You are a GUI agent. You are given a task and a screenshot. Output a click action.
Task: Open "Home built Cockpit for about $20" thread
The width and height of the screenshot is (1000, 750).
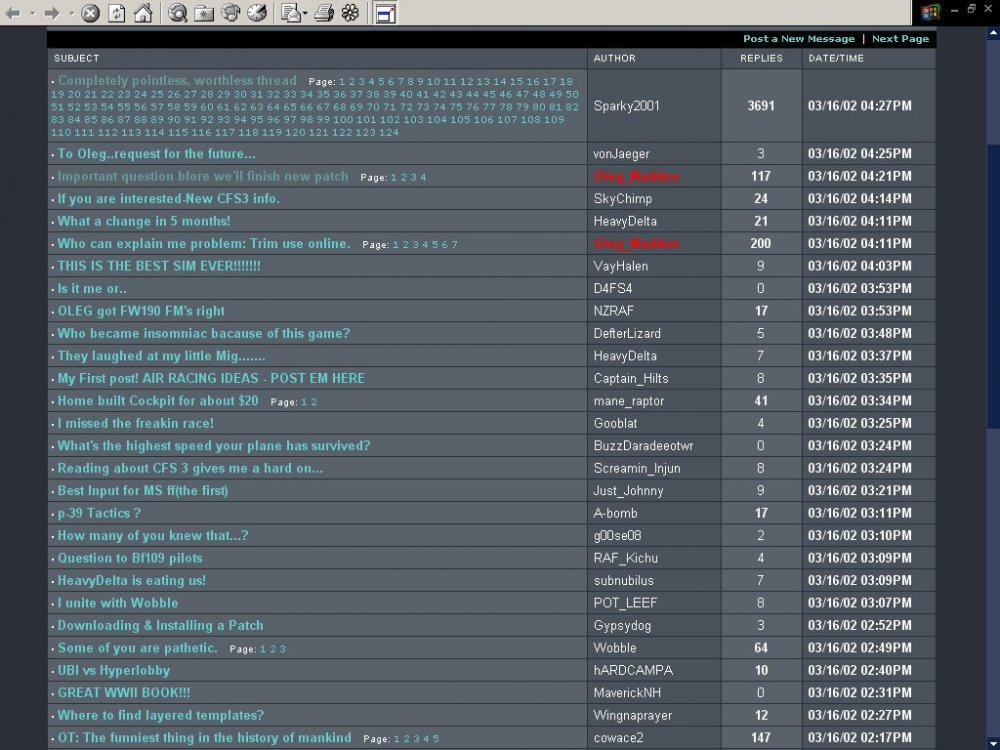pos(158,401)
